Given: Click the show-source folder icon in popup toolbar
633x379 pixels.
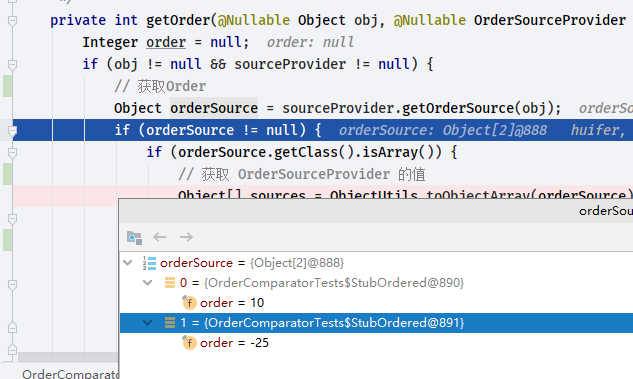Looking at the screenshot, I should click(x=134, y=237).
